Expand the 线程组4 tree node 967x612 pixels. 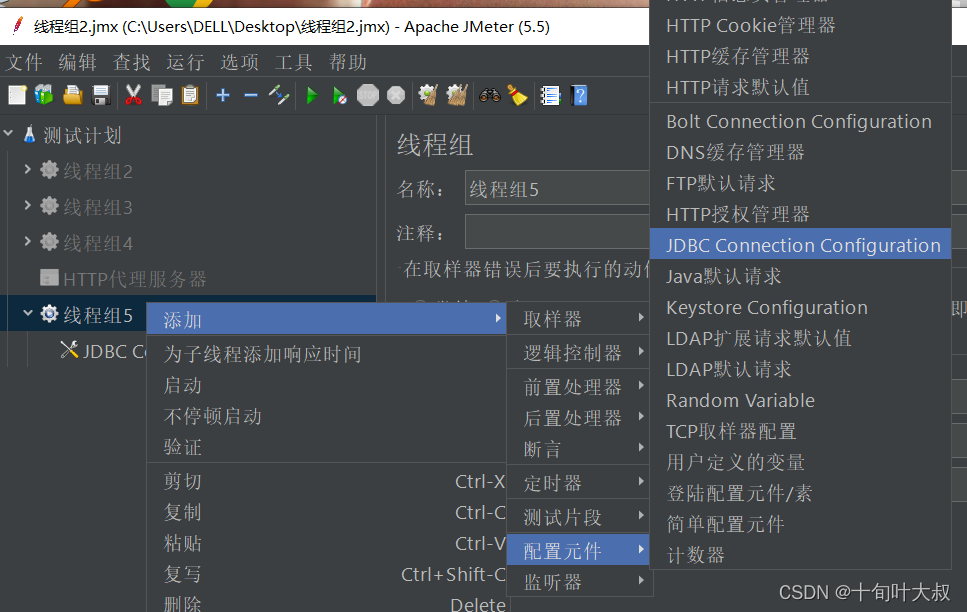(27, 241)
